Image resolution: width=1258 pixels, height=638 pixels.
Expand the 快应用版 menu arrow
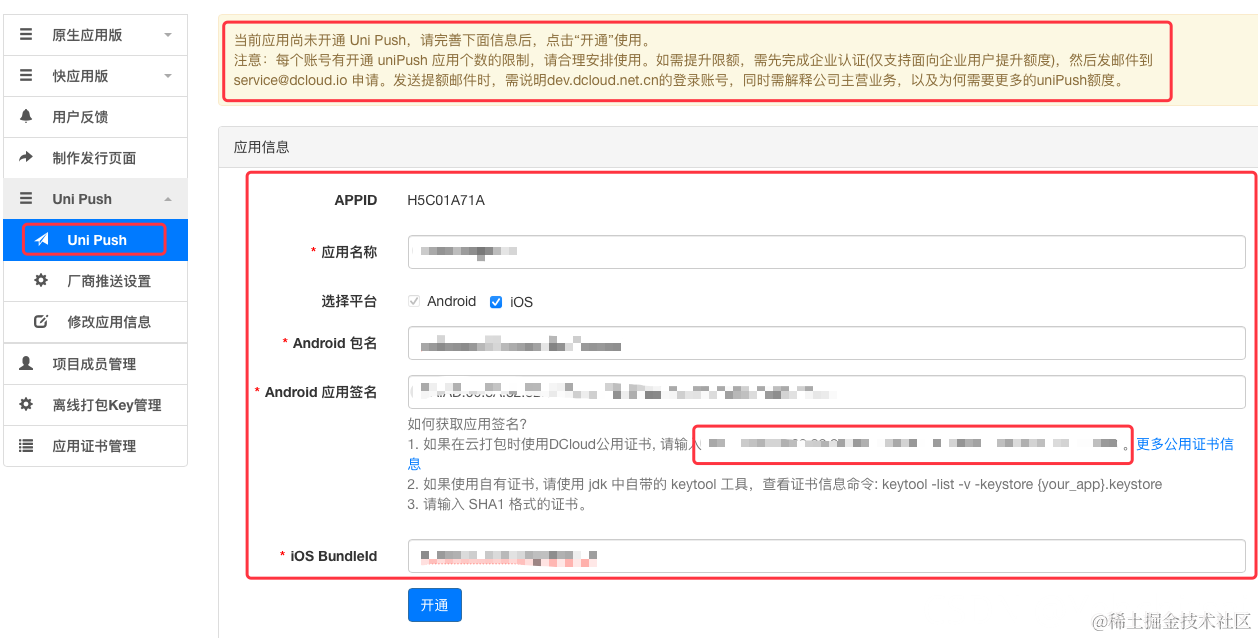coord(168,76)
